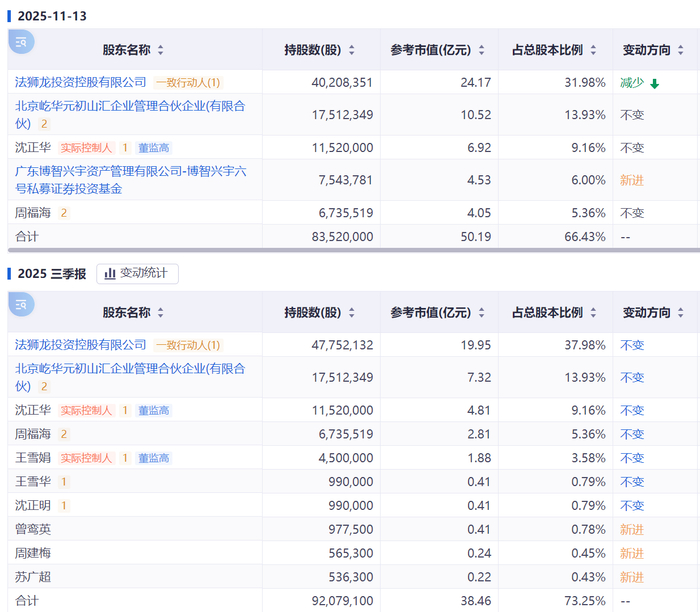
Task: Click the 董监高 tag for 沈正华 in top table
Action: pos(154,148)
